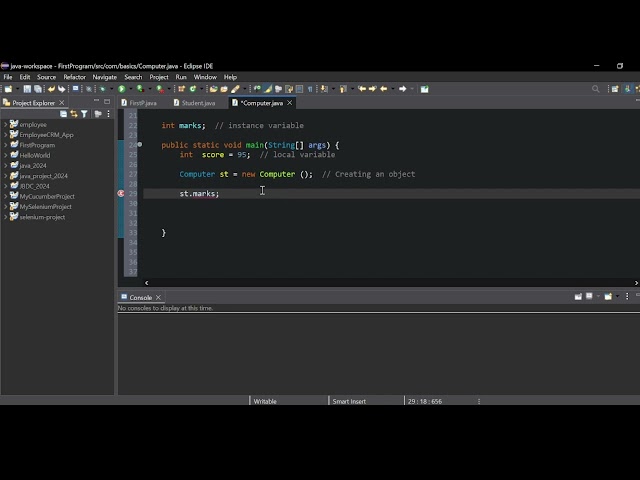
Task: Click the Pin Editor icon after Forward arrow
Action: [x=424, y=89]
